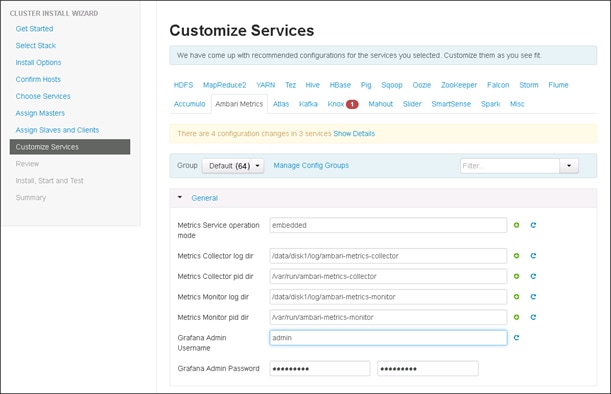Open Manage Config Groups link
Image resolution: width=611 pixels, height=394 pixels.
[x=311, y=166]
